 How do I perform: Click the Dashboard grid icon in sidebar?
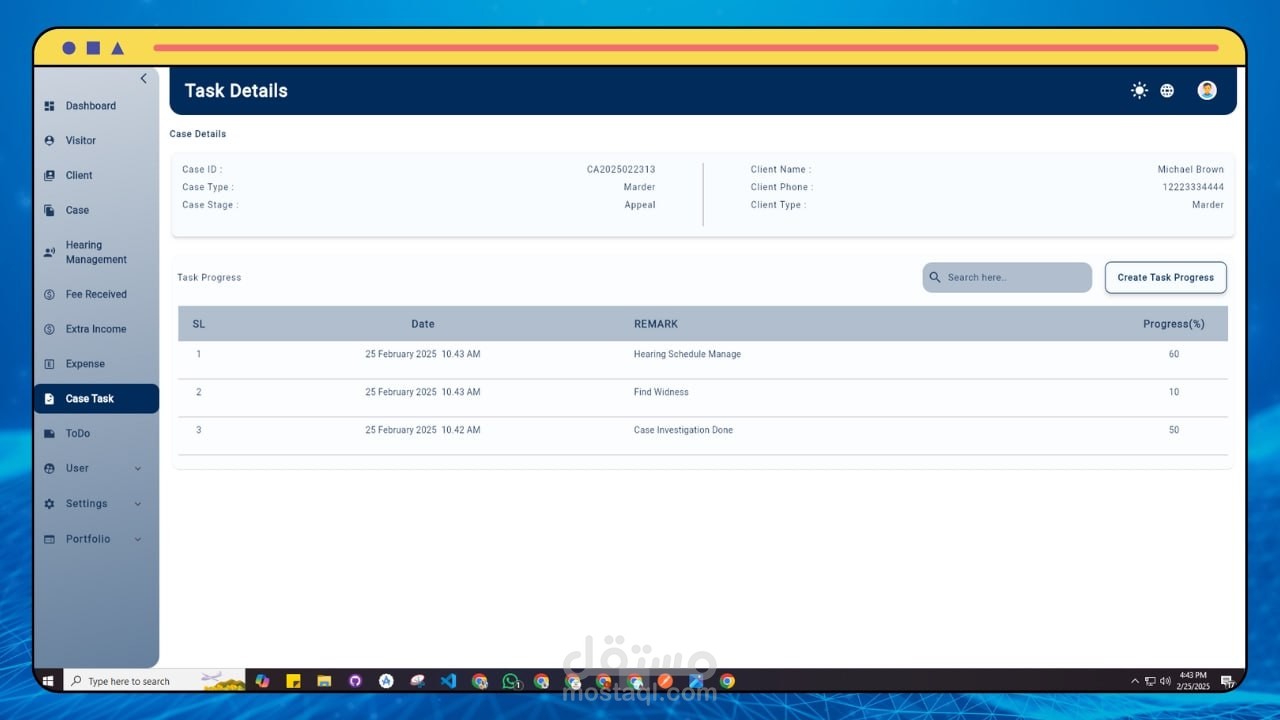[49, 106]
